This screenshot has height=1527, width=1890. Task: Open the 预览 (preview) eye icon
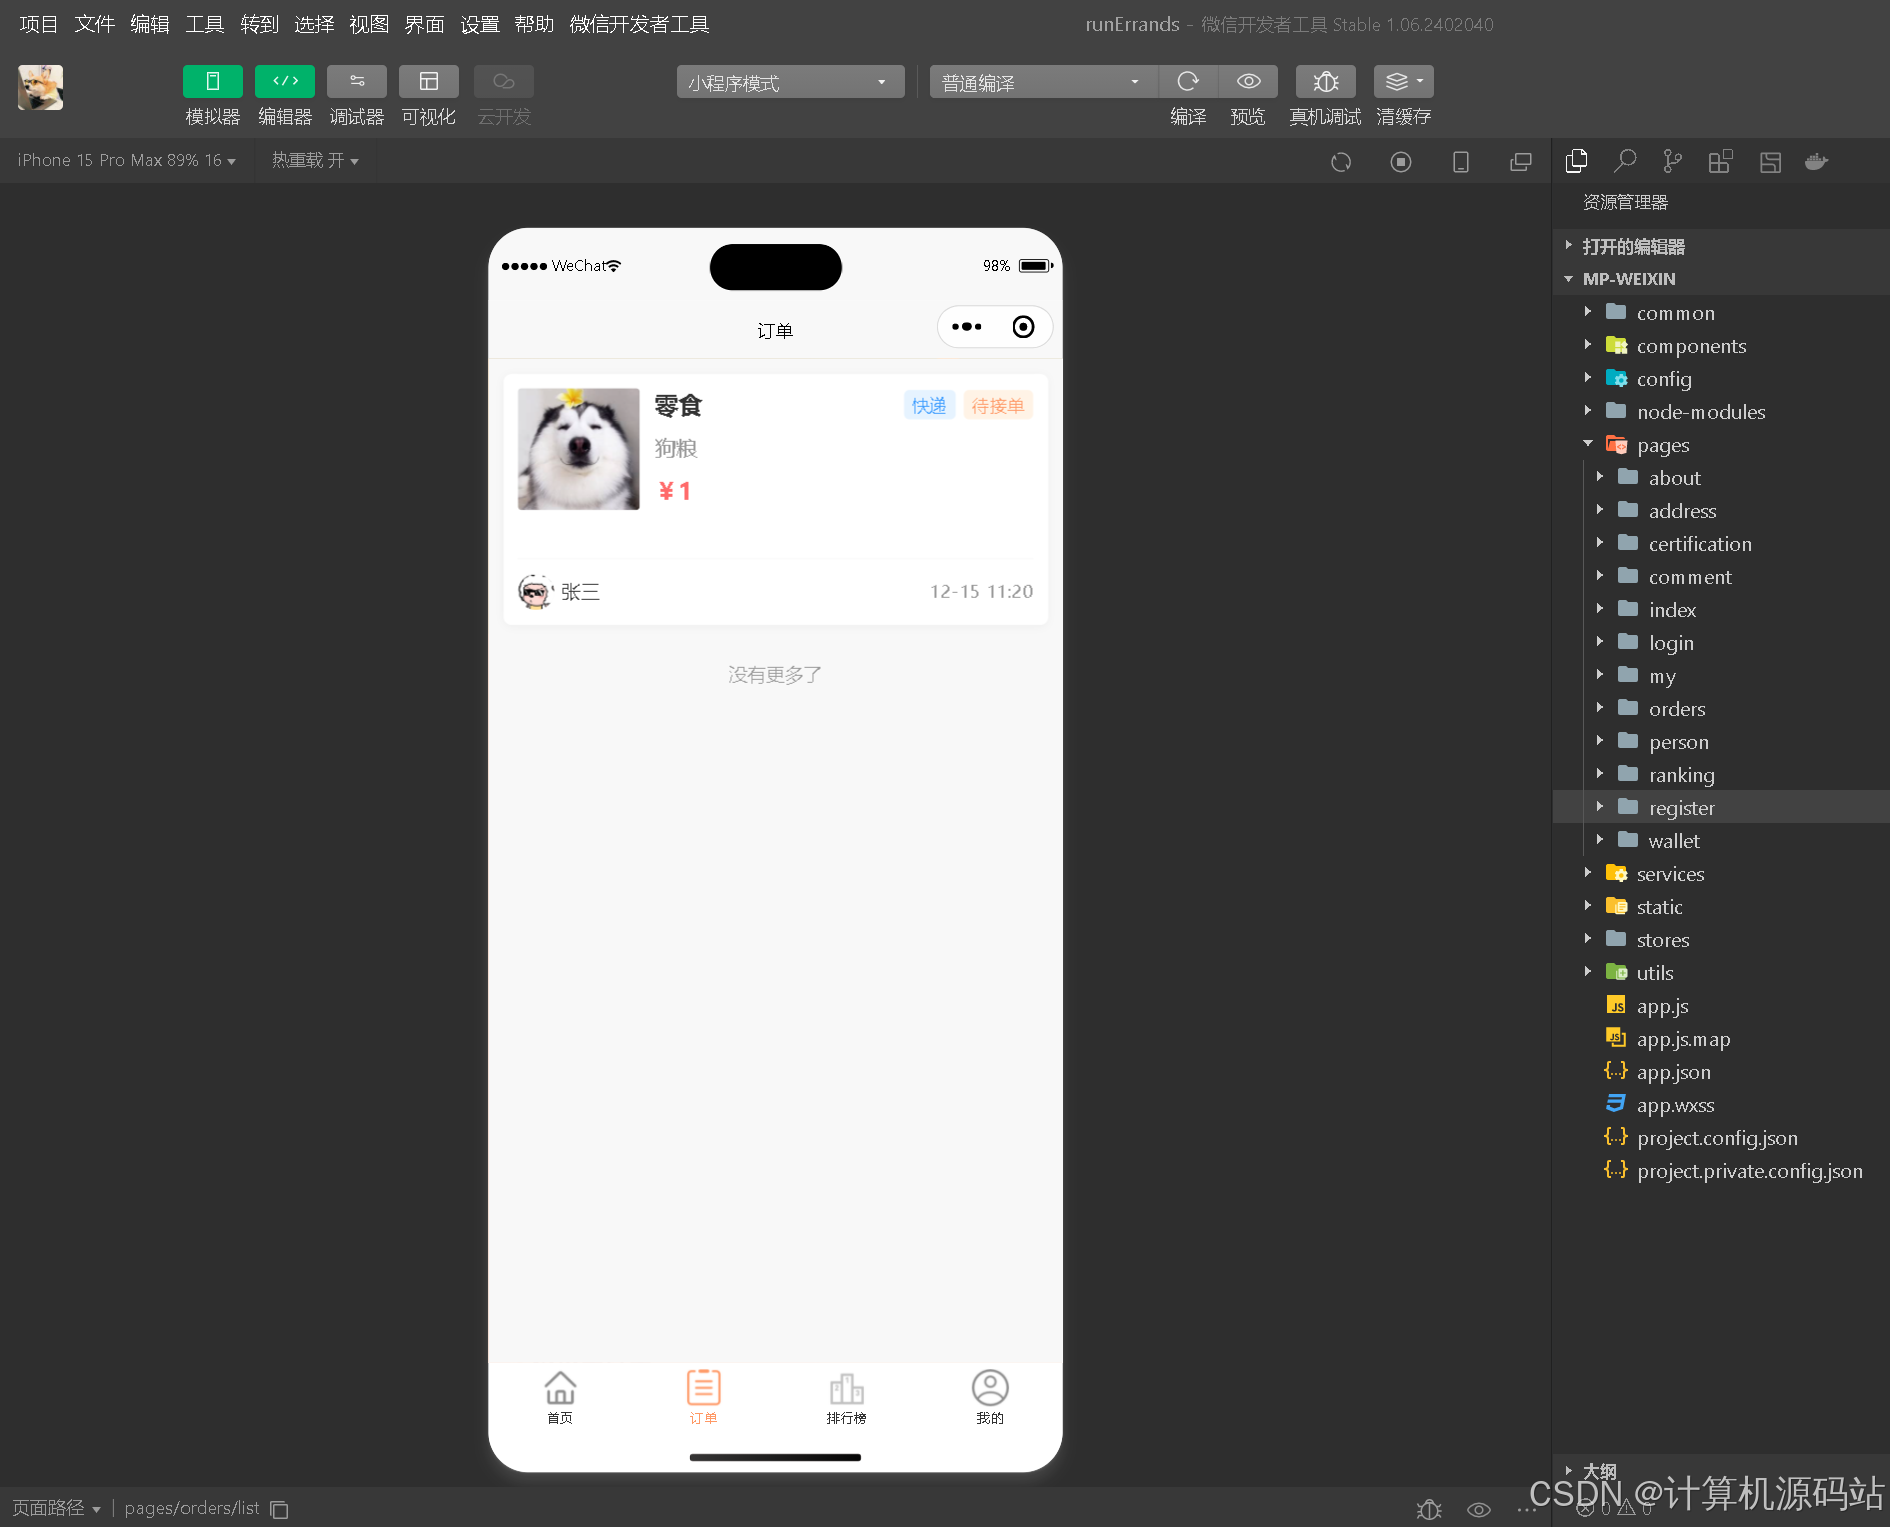(1247, 82)
